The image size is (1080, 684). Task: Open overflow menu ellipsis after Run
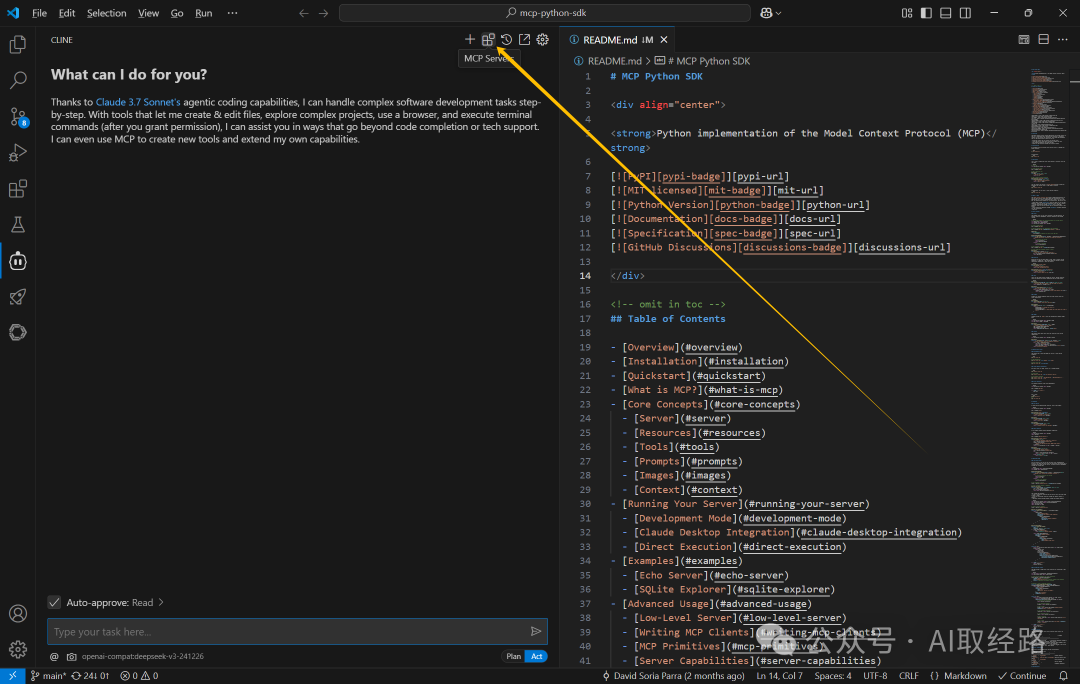tap(233, 13)
